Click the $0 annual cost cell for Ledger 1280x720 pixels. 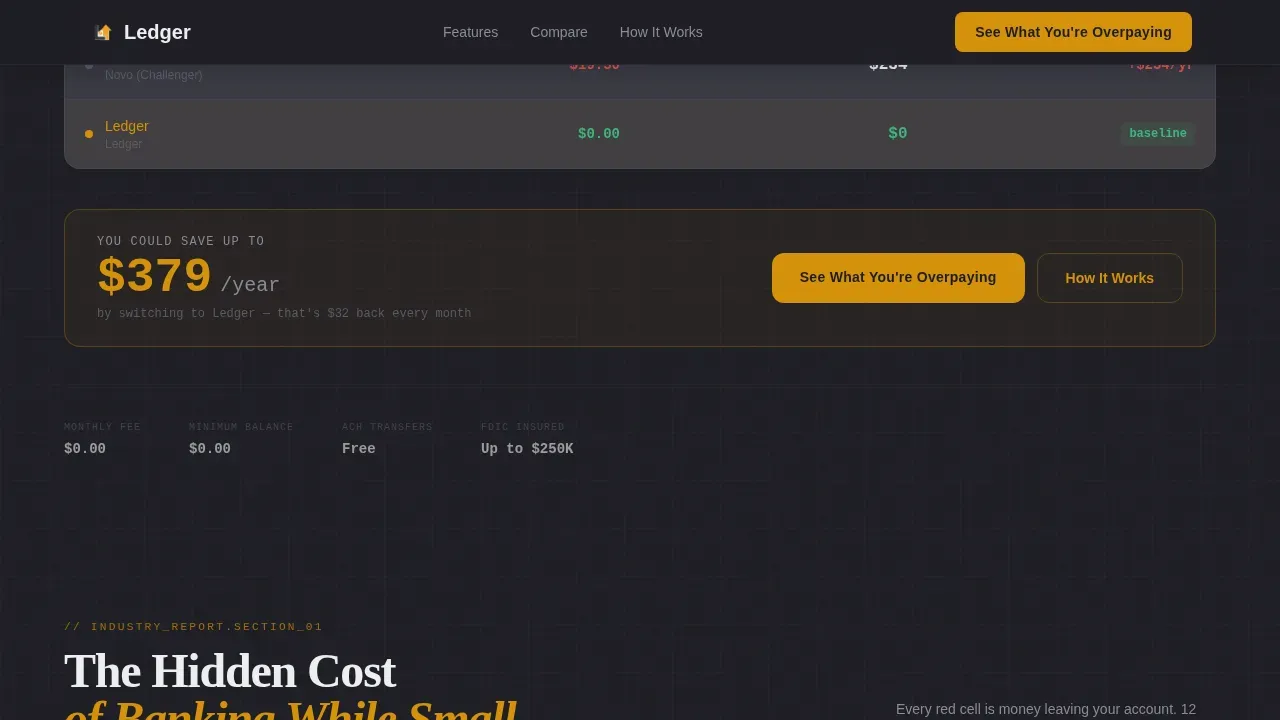(898, 133)
